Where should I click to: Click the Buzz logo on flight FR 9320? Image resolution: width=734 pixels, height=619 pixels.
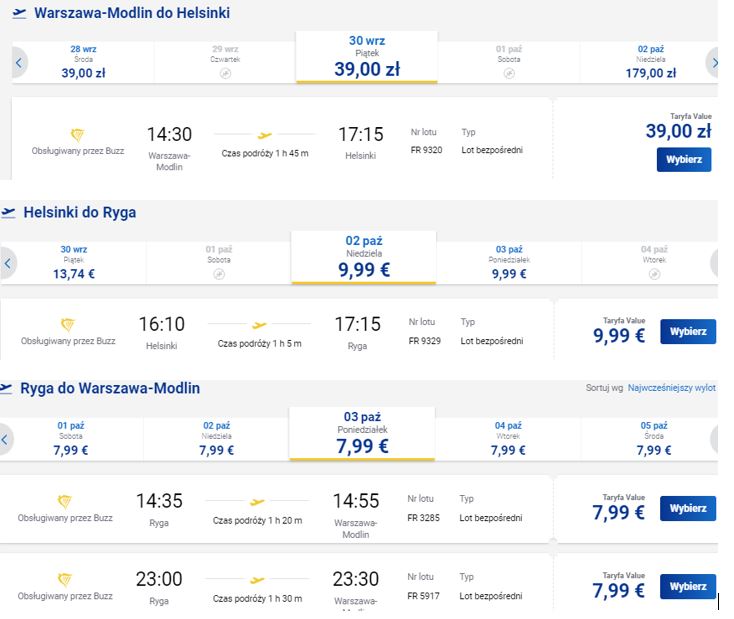pyautogui.click(x=77, y=135)
